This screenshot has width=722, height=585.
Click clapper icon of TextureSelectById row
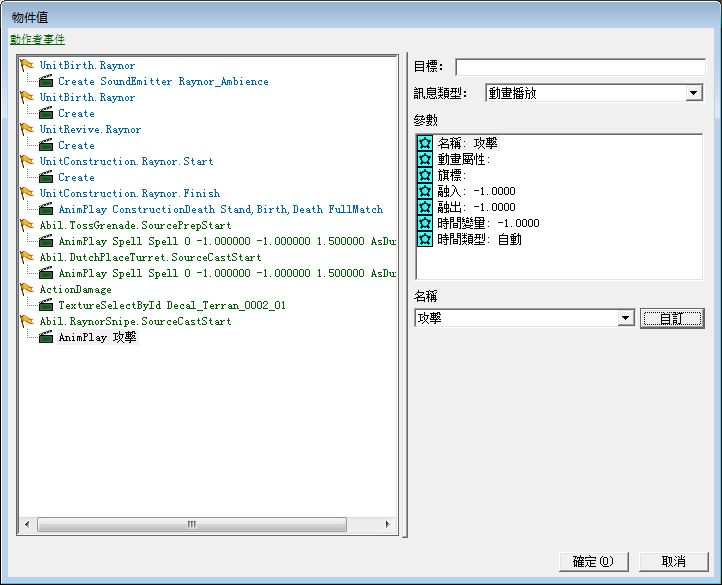click(46, 305)
